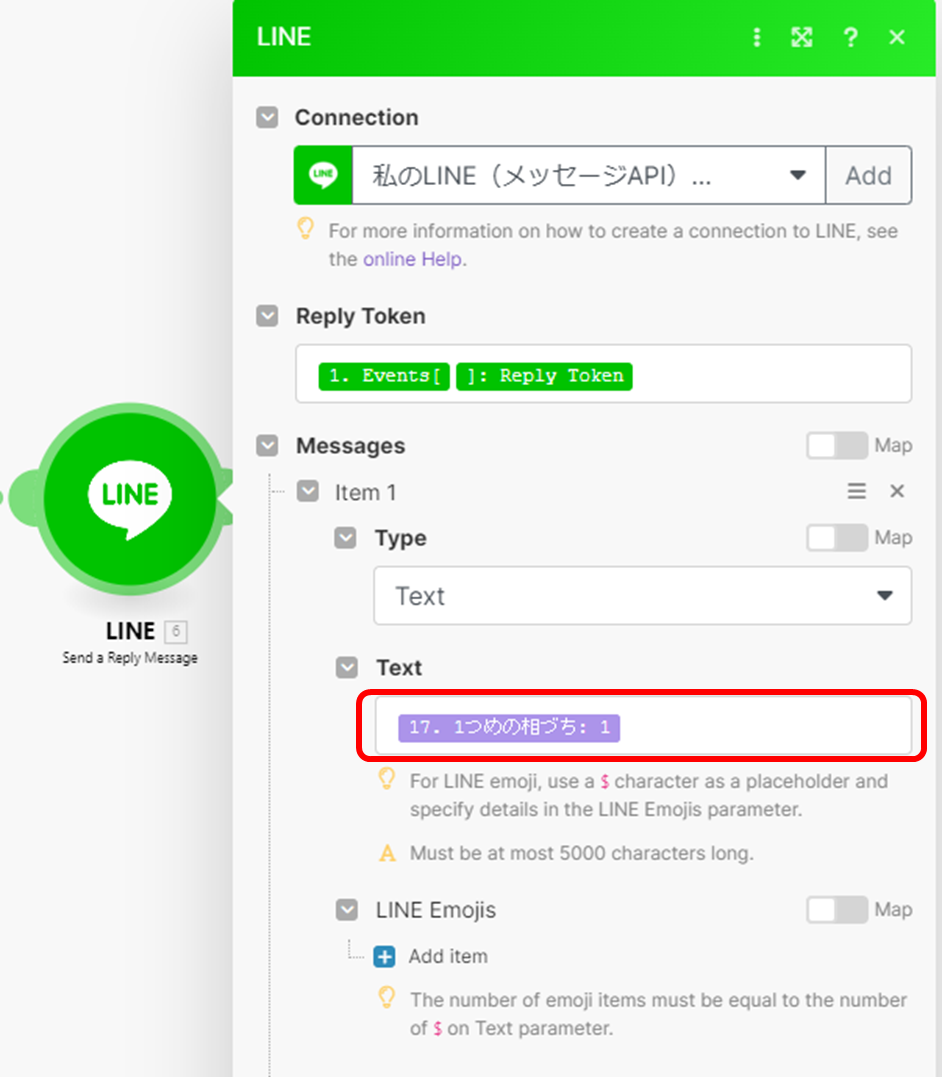The height and width of the screenshot is (1077, 942).
Task: Click the Add connection button
Action: [x=868, y=175]
